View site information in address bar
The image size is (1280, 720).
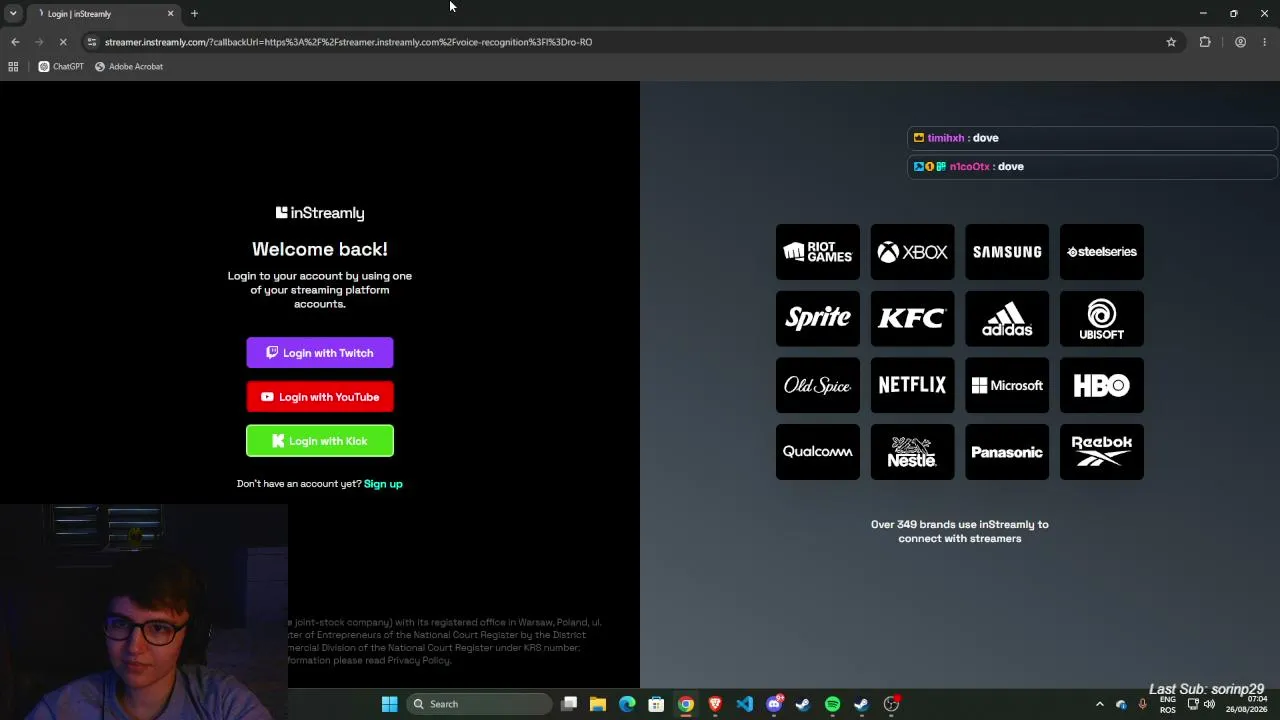point(92,42)
